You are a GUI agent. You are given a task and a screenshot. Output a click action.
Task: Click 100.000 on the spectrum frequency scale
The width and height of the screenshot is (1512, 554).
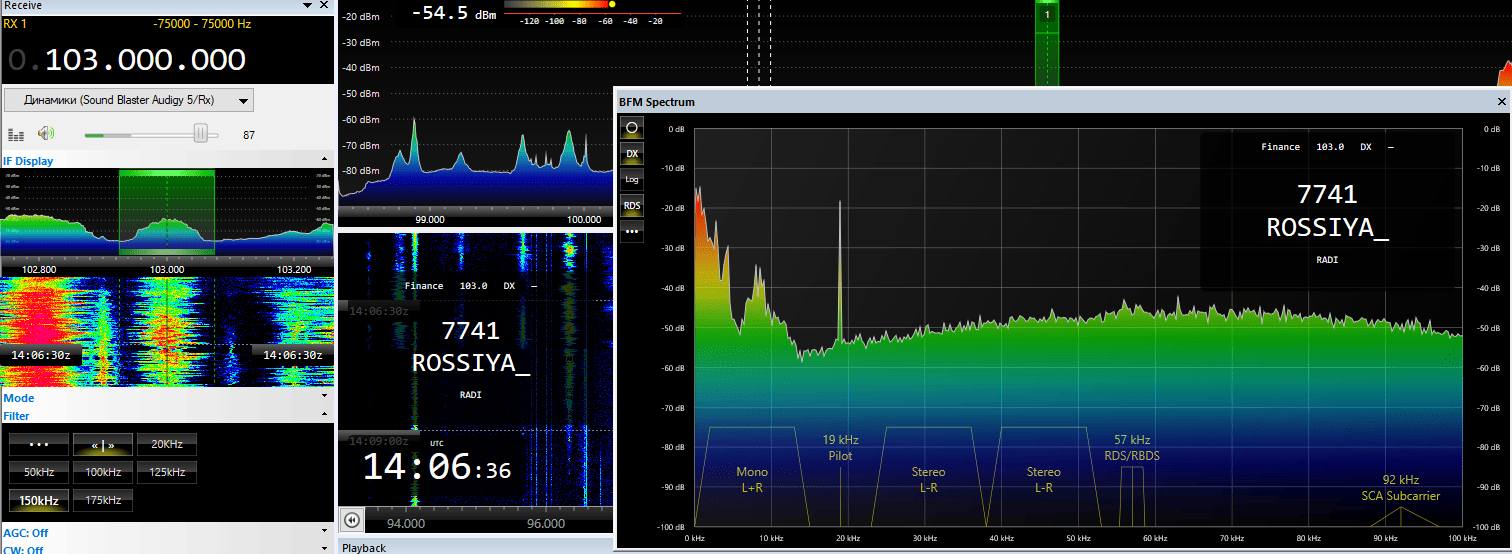(584, 219)
